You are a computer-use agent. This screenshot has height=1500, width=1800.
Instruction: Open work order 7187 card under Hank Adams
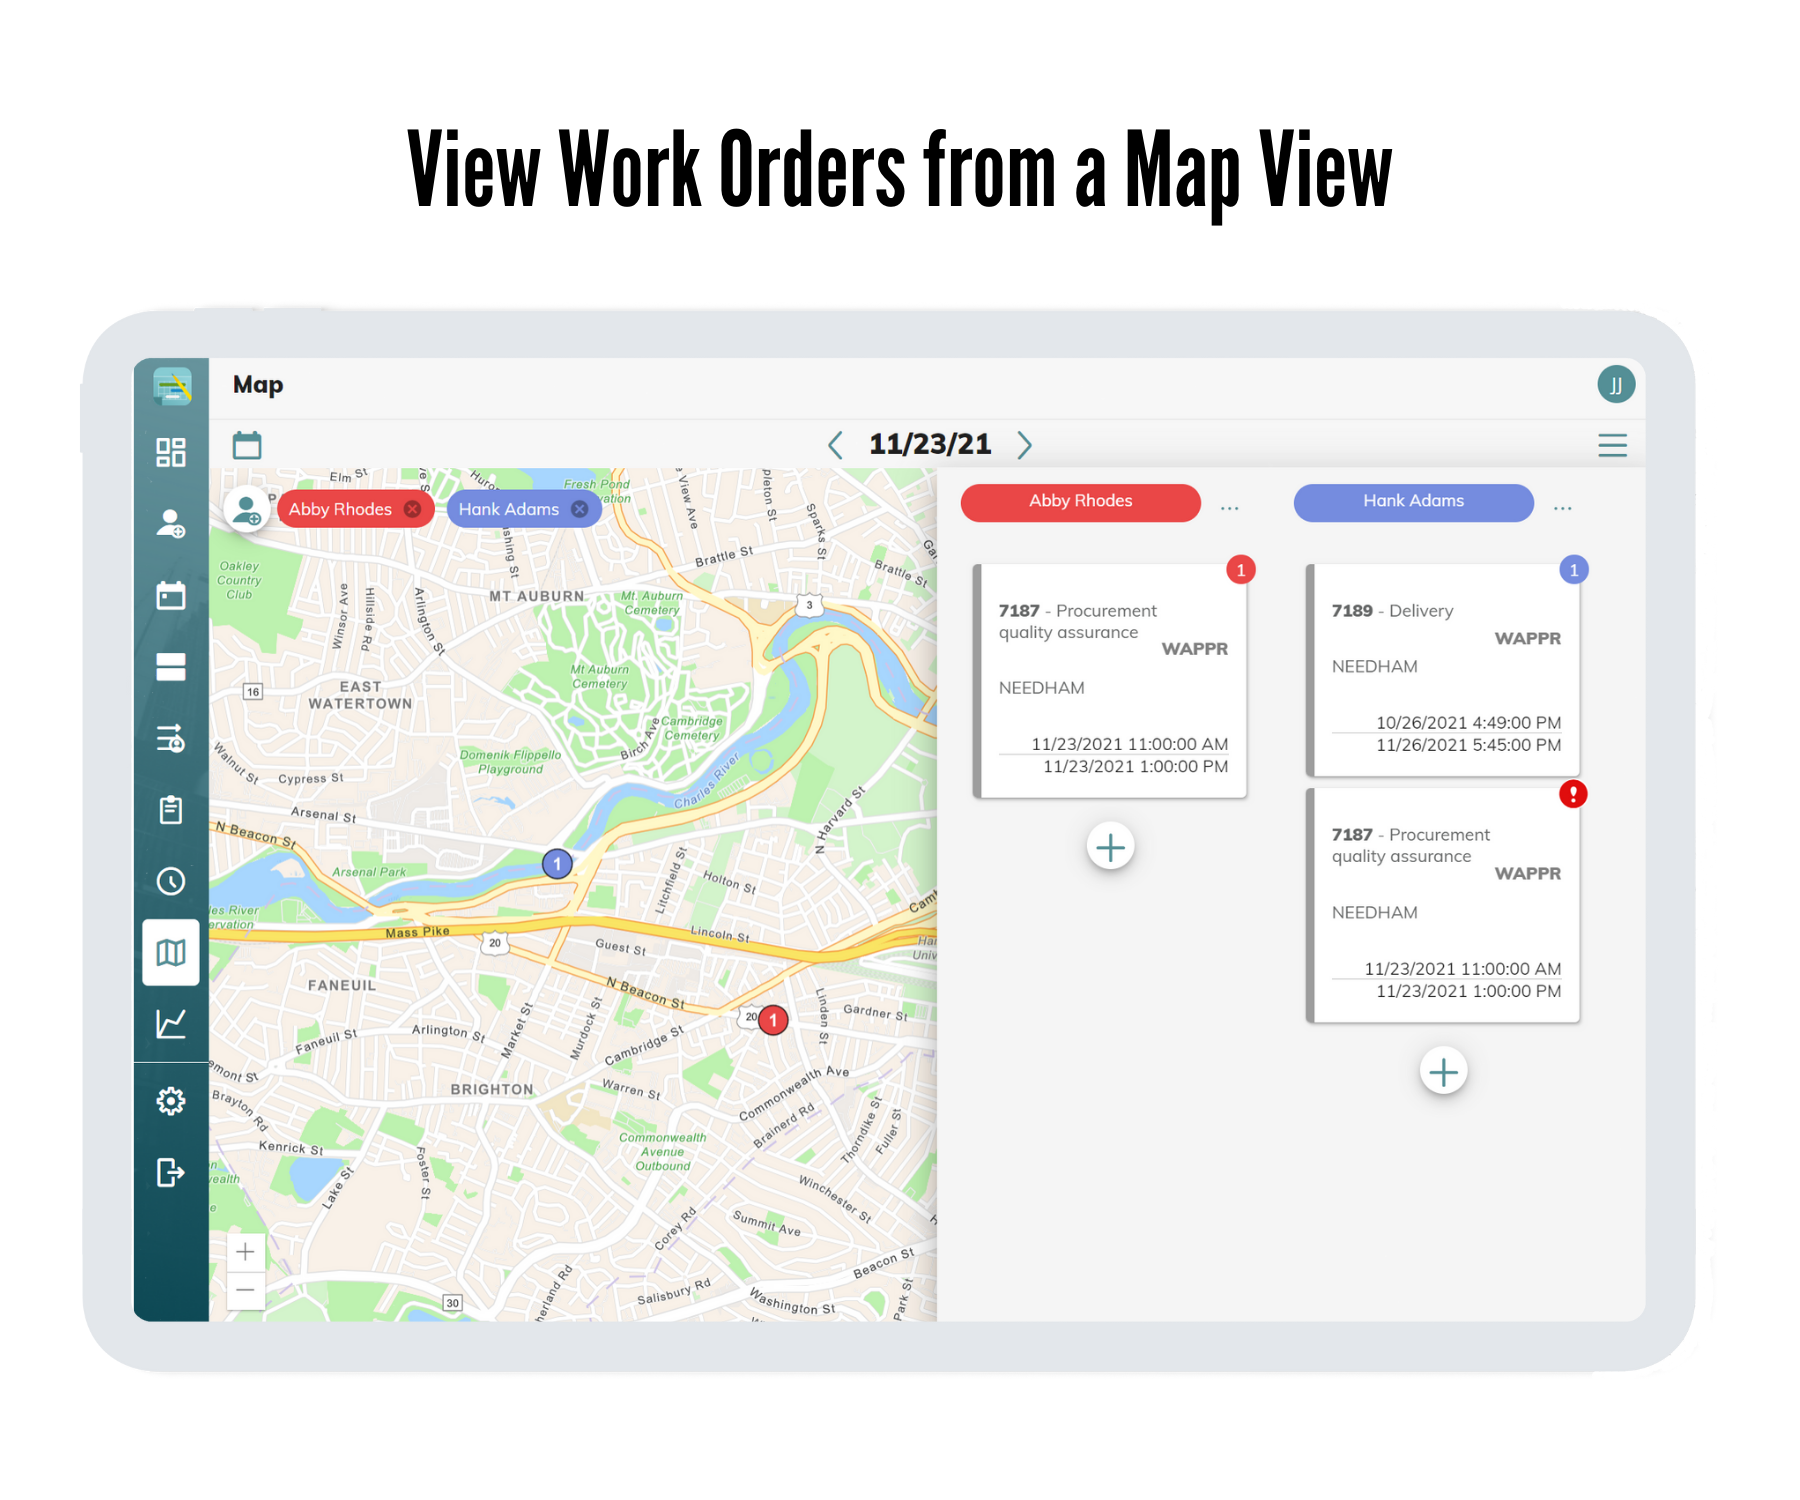pos(1444,905)
